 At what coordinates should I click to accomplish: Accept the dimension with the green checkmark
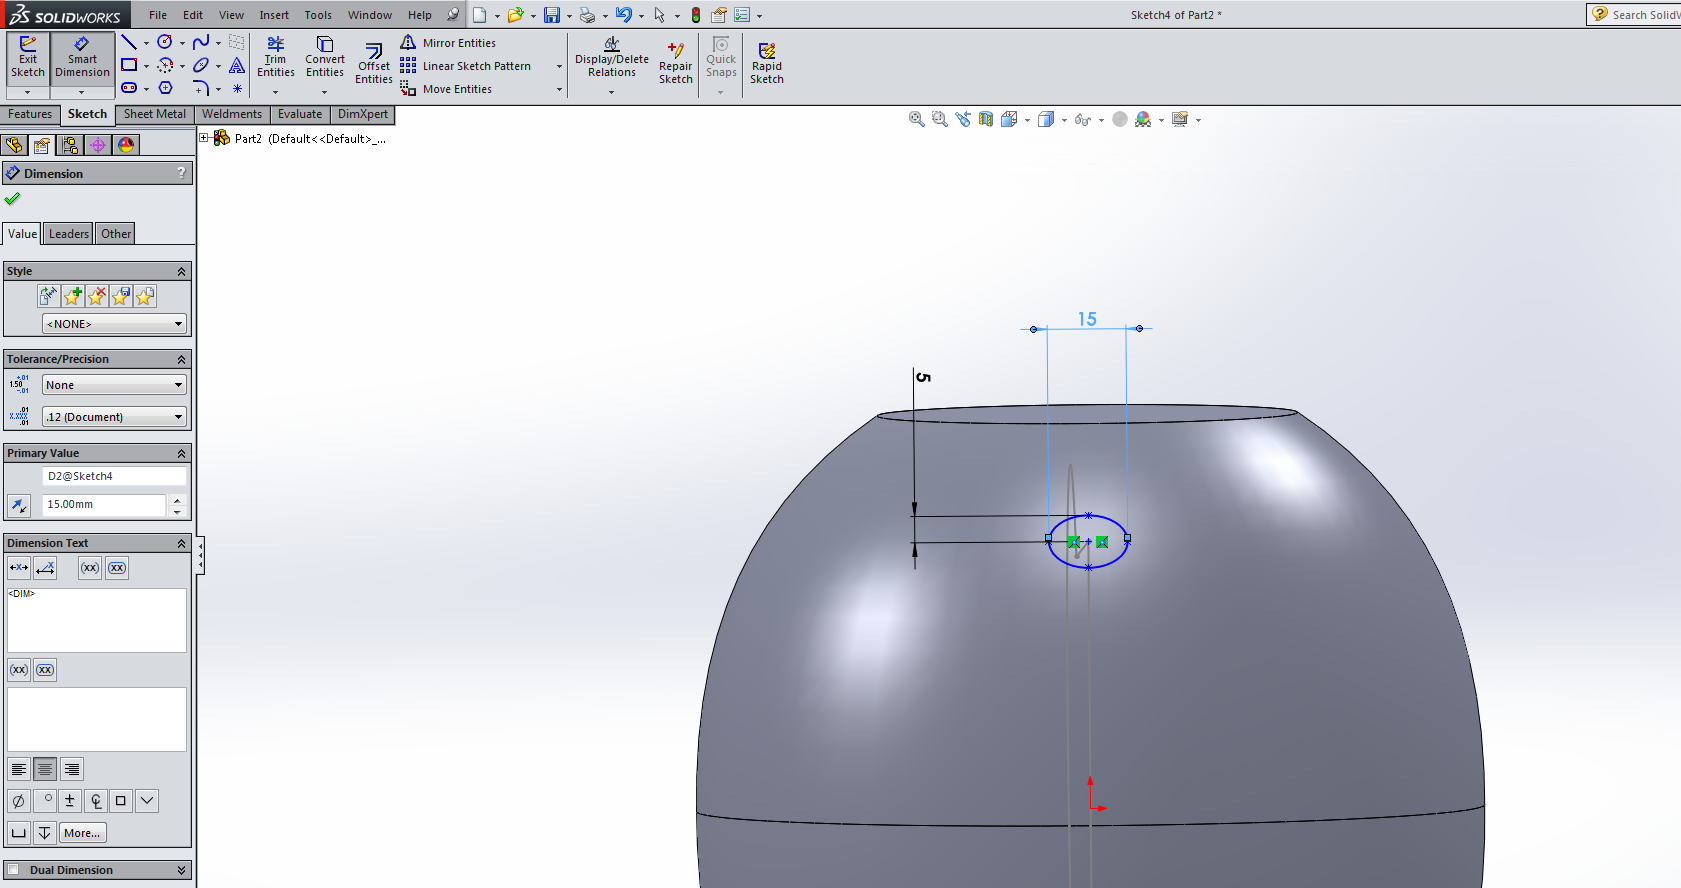click(x=13, y=198)
